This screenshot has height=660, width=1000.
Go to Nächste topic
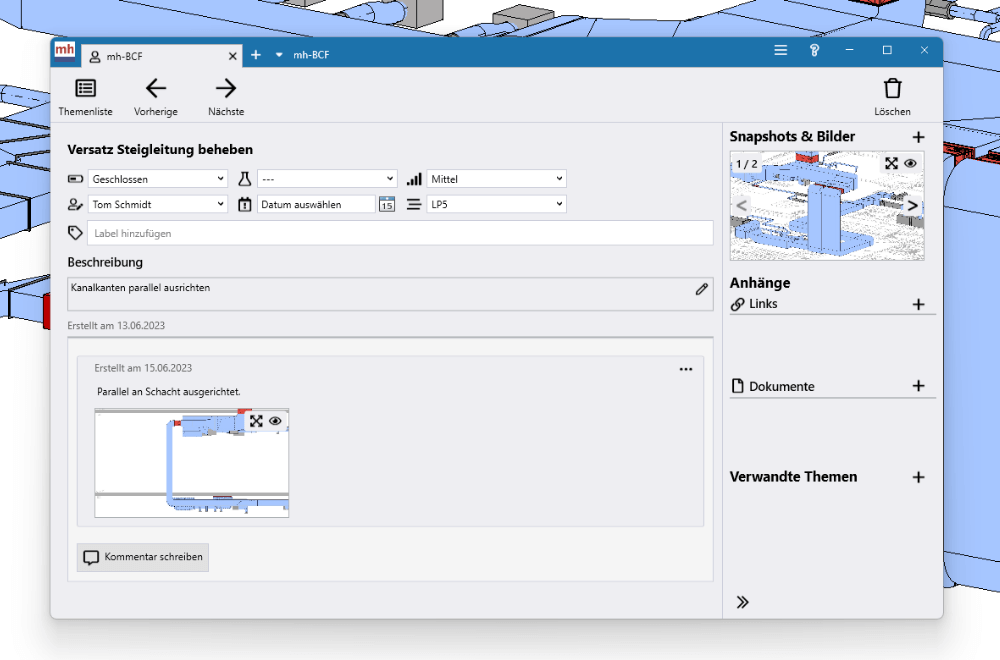(x=226, y=97)
